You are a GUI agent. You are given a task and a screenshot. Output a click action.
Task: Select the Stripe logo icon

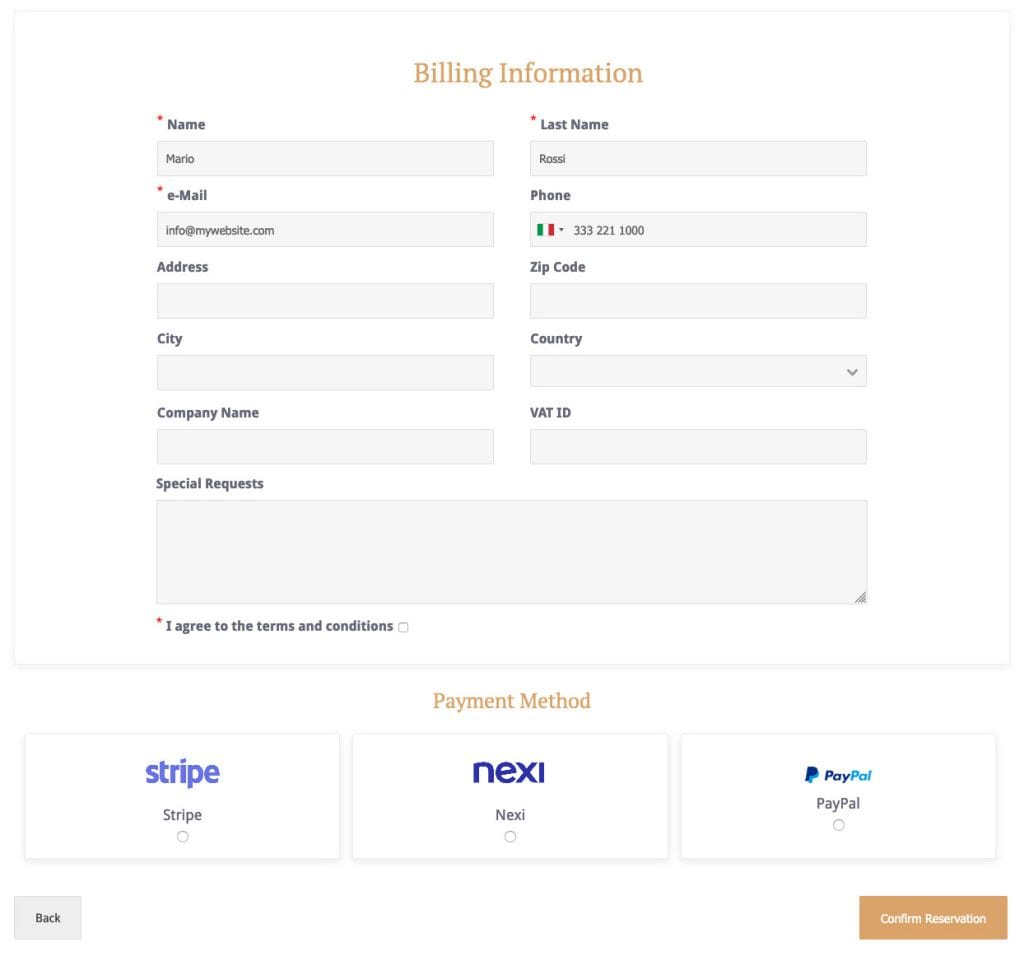coord(181,772)
